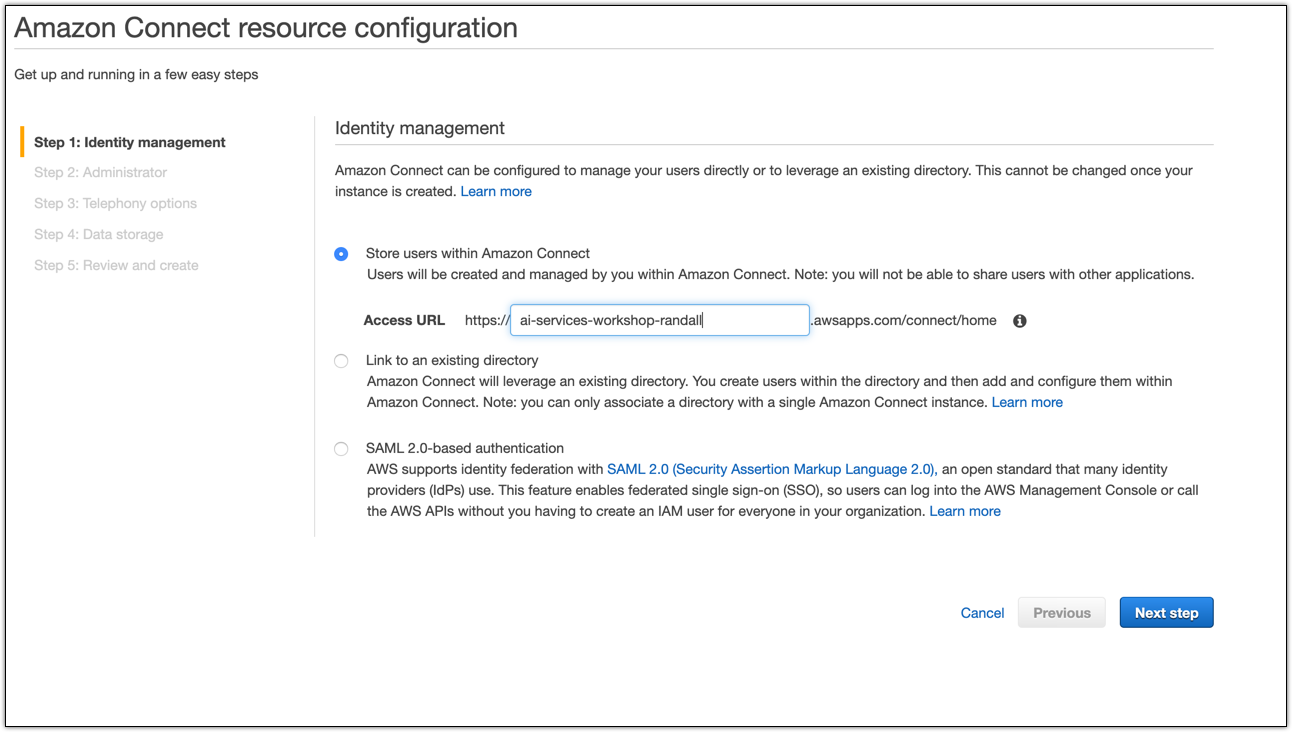The image size is (1292, 732).
Task: Click the Amazon Connect resource configuration title
Action: pyautogui.click(x=266, y=28)
